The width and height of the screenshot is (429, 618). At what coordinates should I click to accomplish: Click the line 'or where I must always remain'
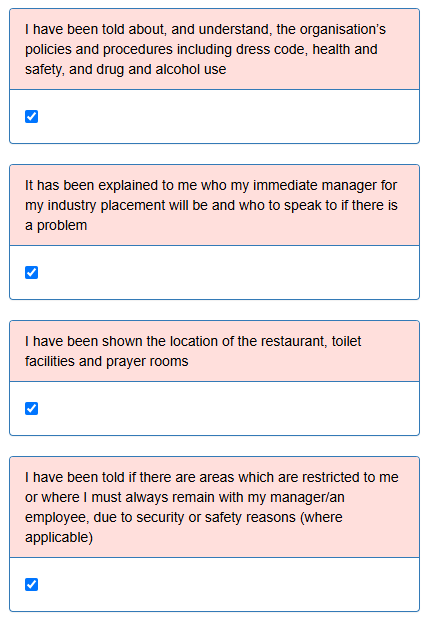185,497
